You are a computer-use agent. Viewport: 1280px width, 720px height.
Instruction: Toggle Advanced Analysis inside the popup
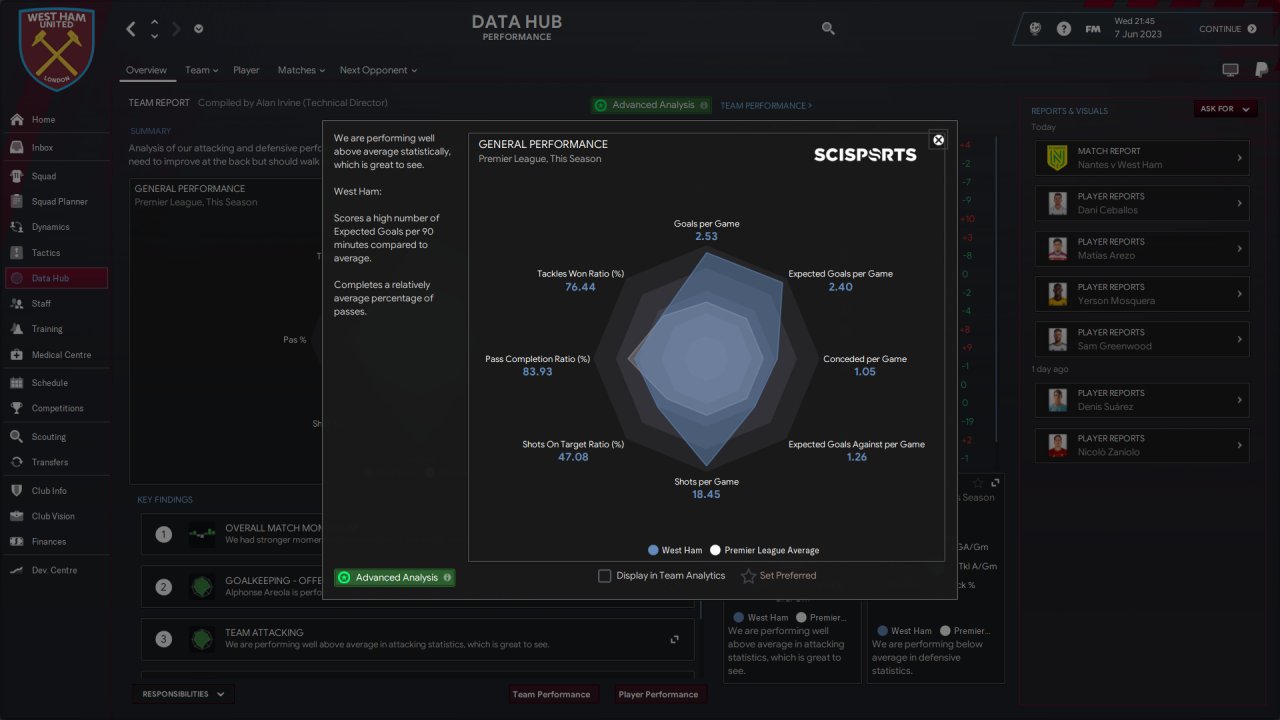[394, 577]
